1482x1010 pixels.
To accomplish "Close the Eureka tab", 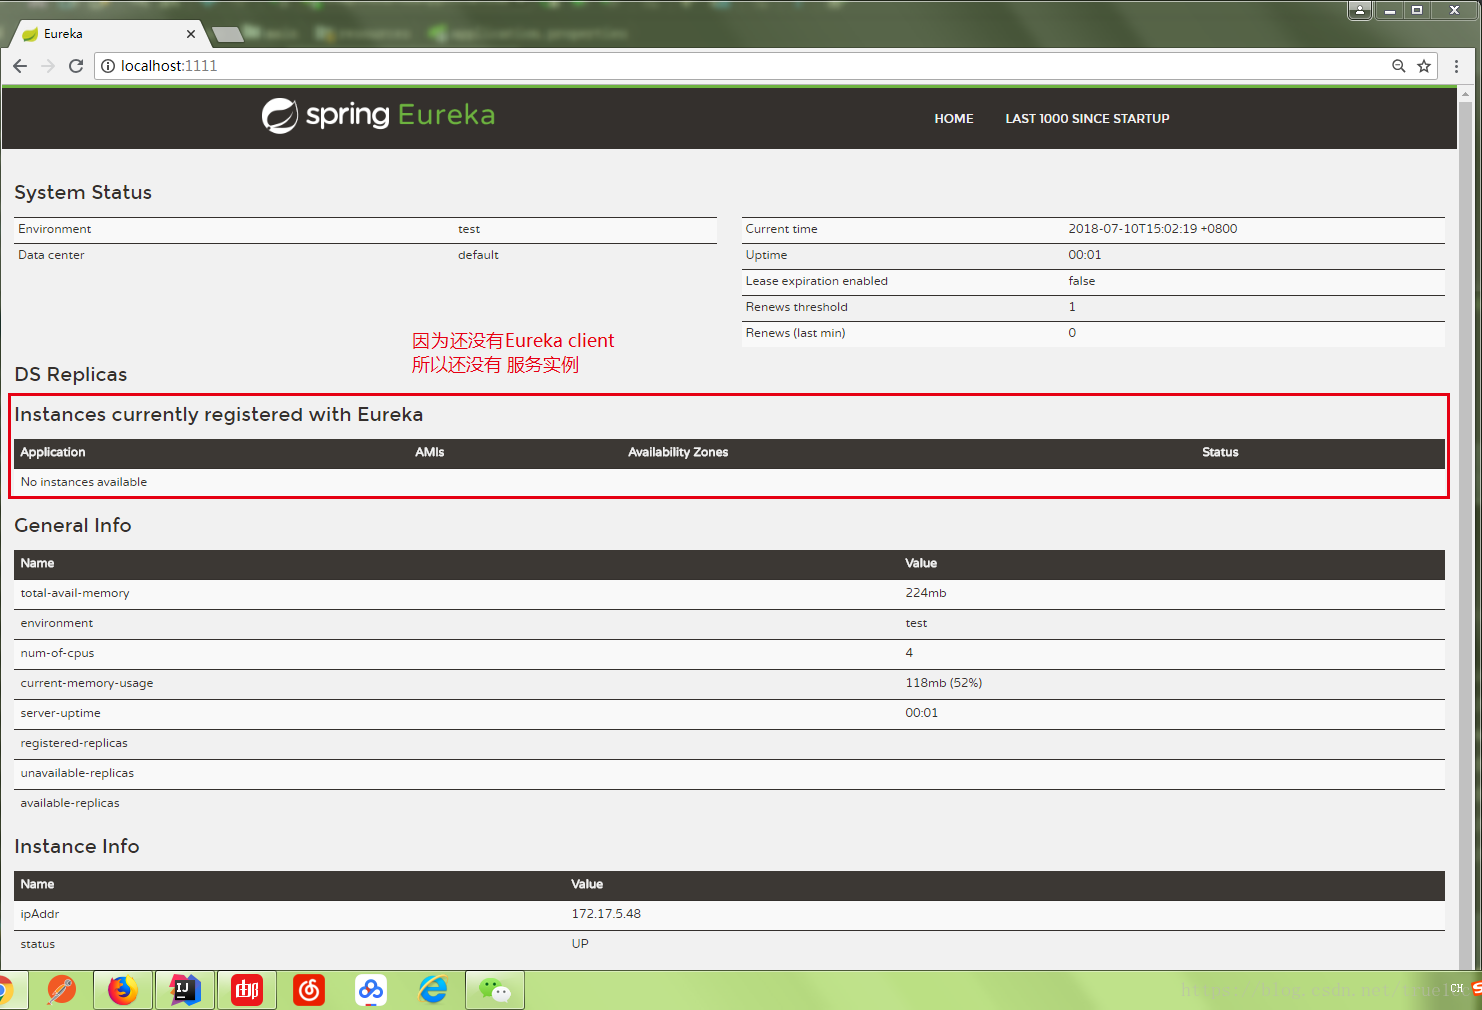I will click(191, 34).
